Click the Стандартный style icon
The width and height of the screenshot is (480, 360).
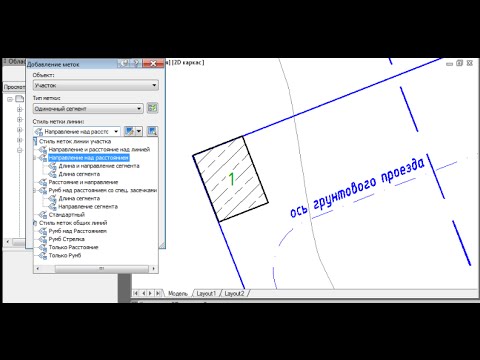click(x=43, y=215)
